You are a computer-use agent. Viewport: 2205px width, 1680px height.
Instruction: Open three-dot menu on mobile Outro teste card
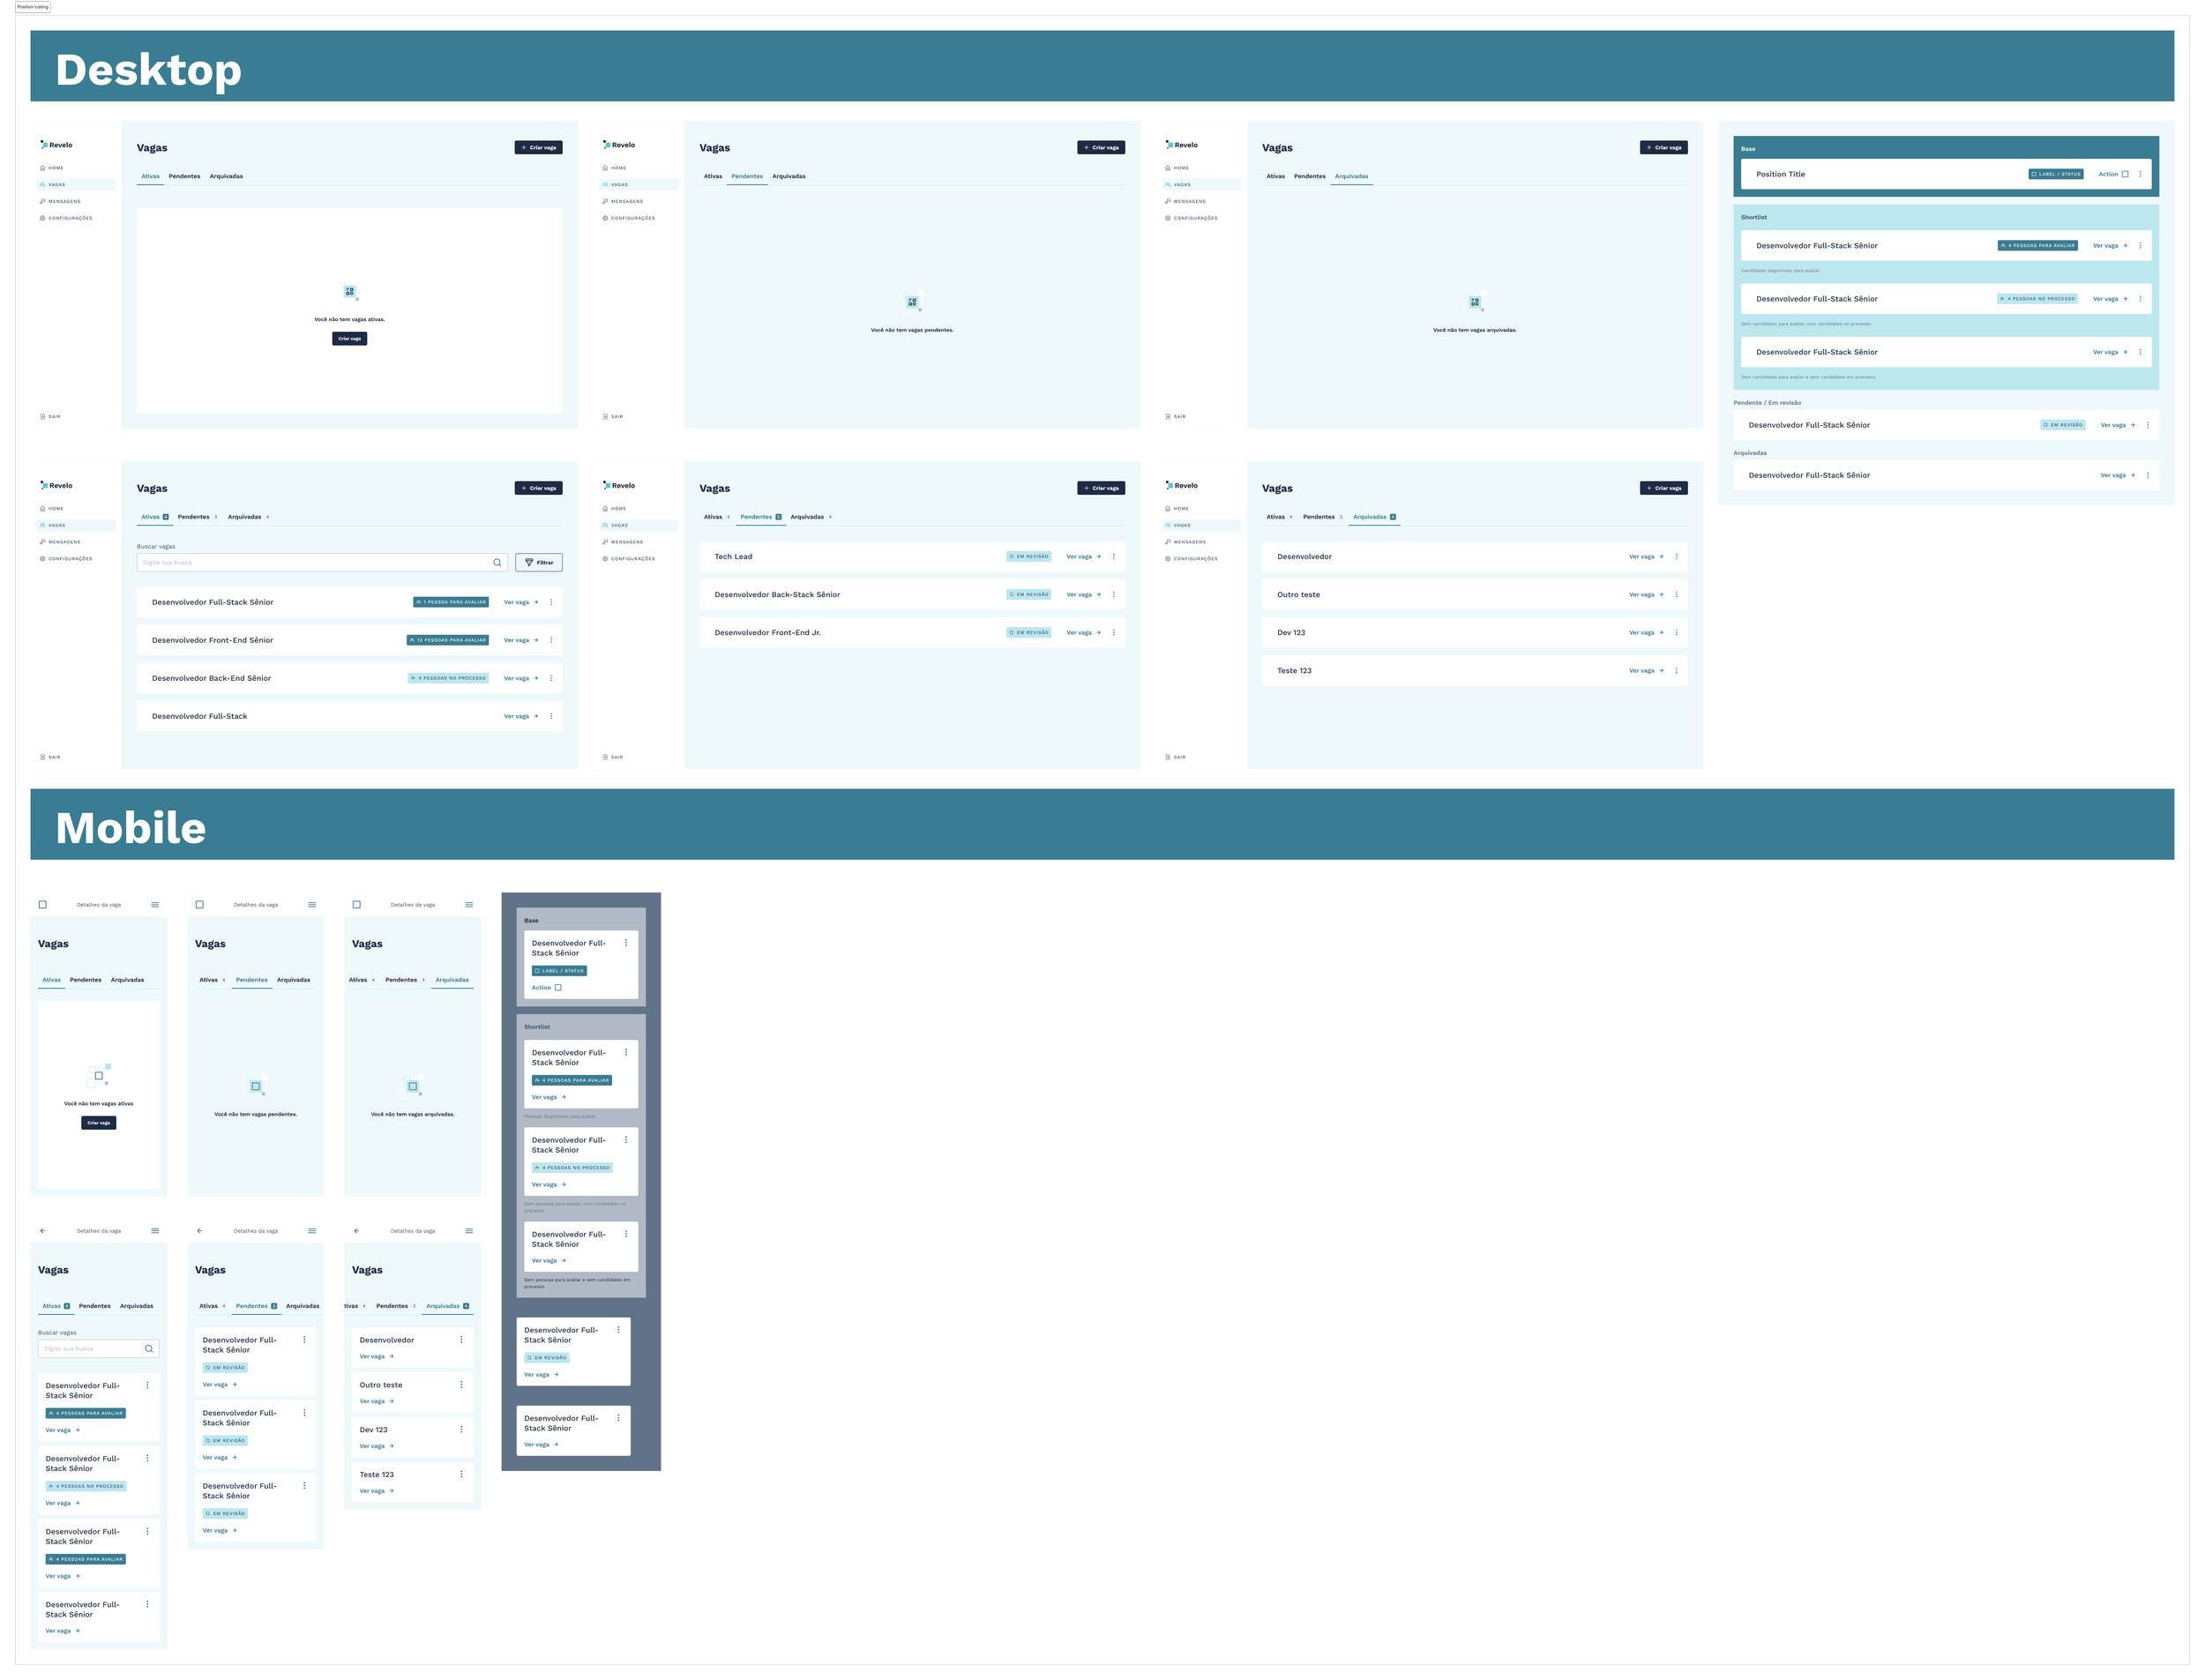461,1384
